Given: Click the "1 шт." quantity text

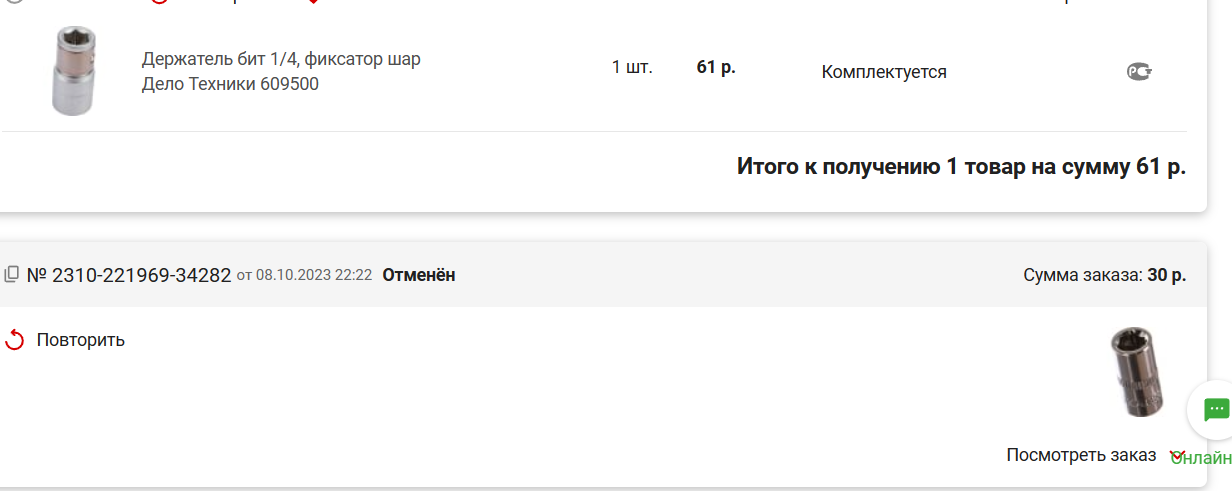Looking at the screenshot, I should coord(632,68).
